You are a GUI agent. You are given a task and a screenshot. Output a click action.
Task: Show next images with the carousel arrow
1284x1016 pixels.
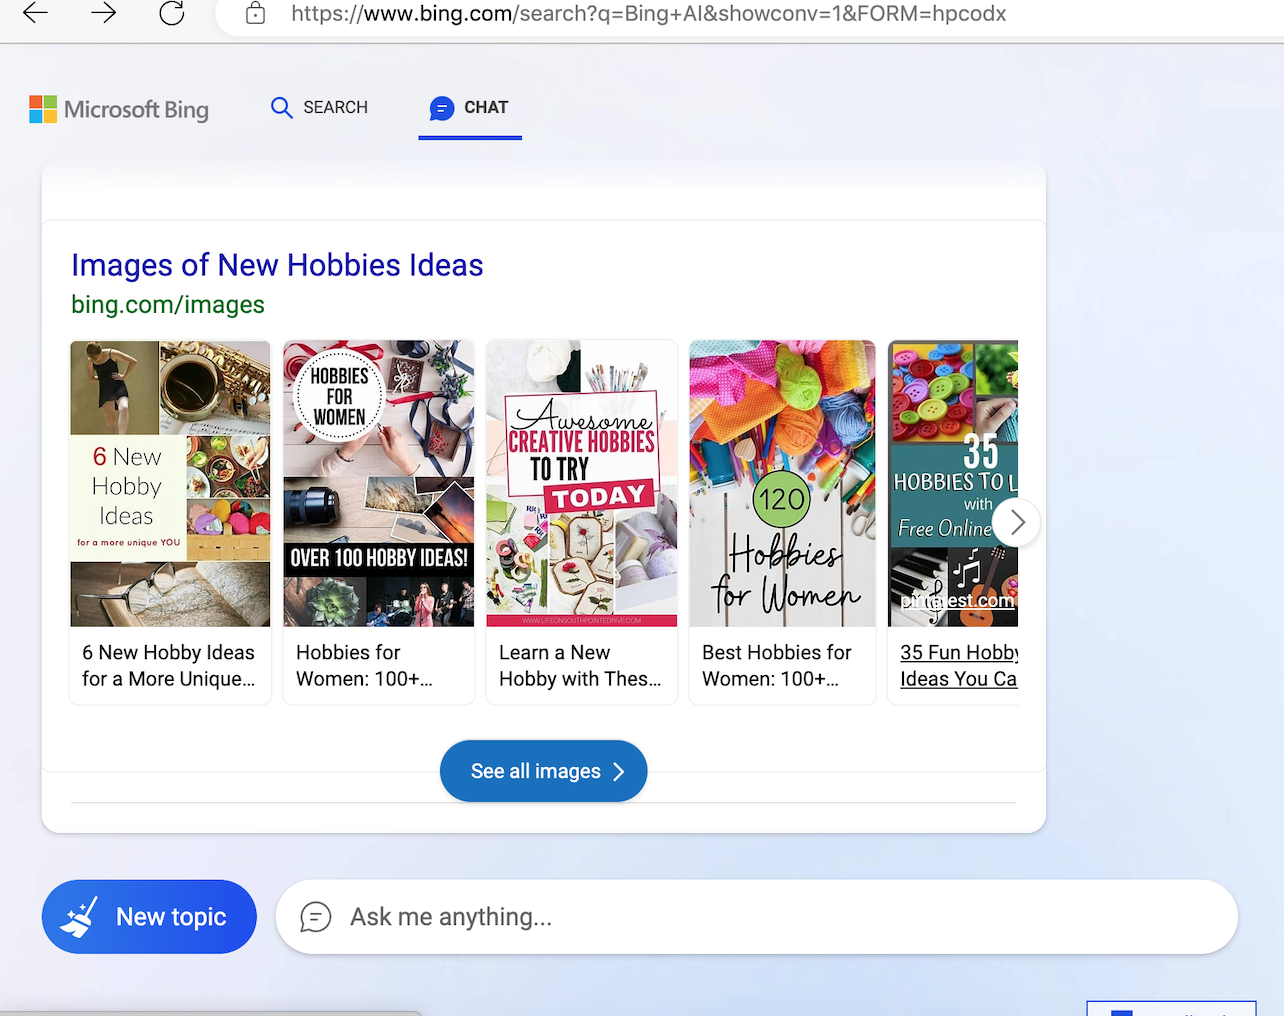click(x=1017, y=522)
